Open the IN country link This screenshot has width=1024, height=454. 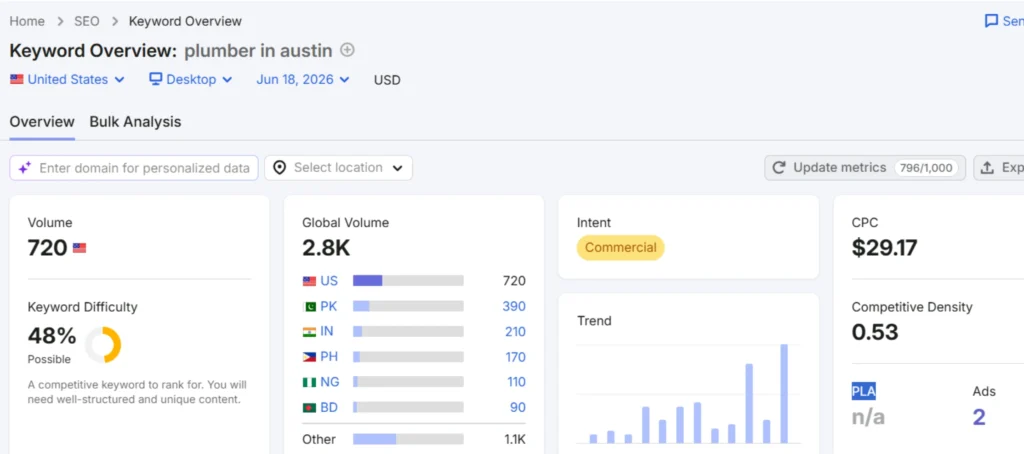(x=327, y=332)
